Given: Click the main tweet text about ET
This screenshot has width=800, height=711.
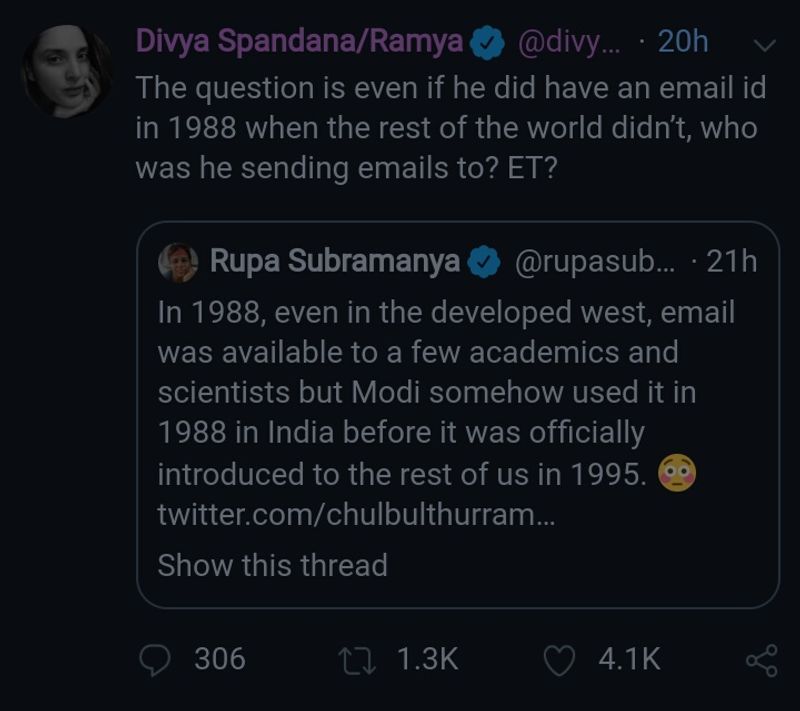Looking at the screenshot, I should (x=450, y=129).
